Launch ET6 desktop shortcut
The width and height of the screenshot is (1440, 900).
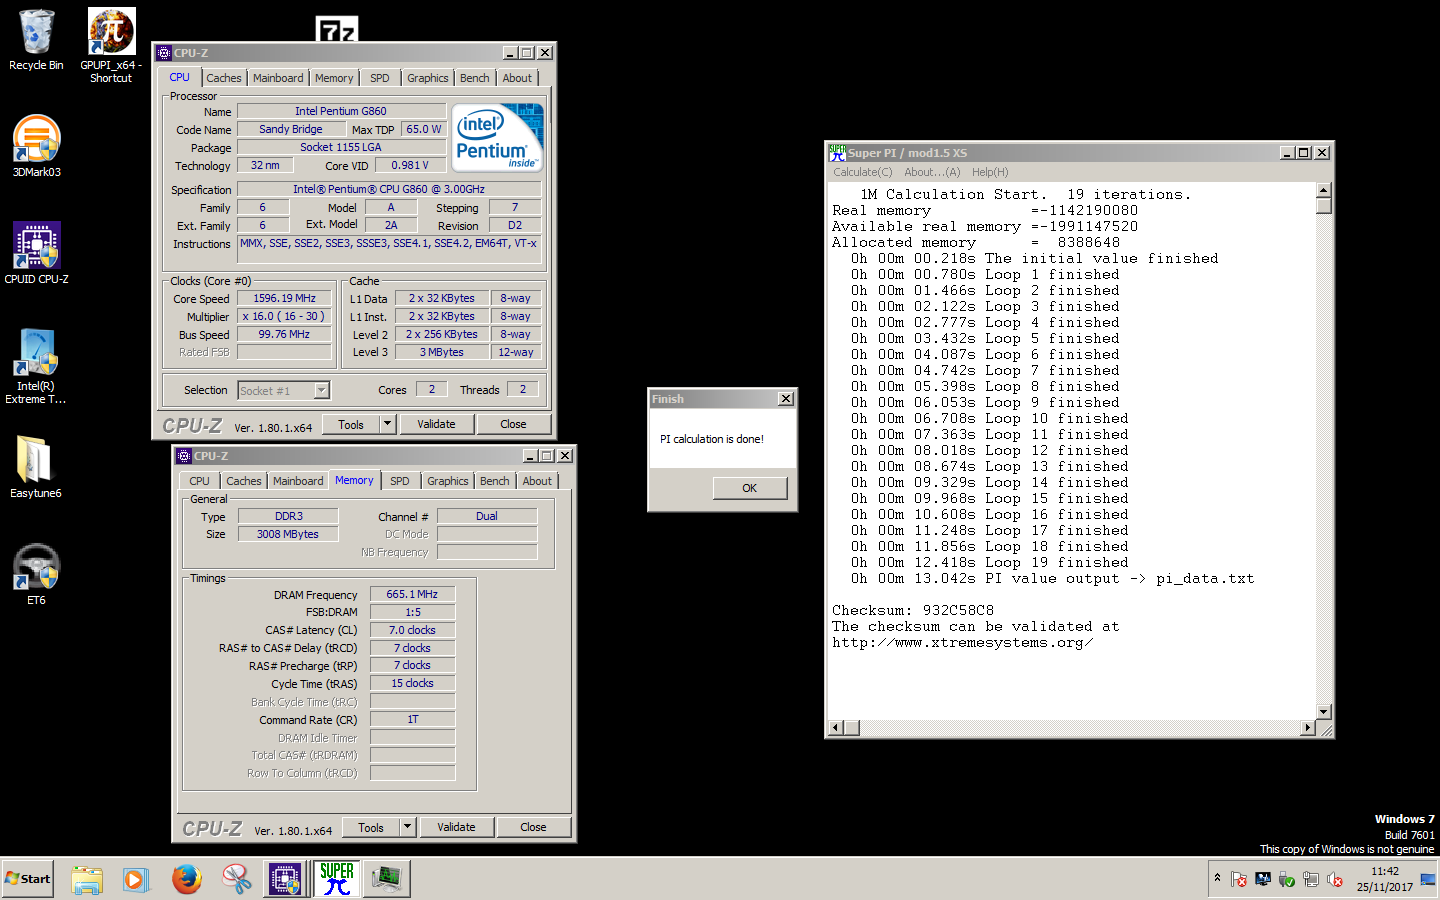(x=36, y=574)
